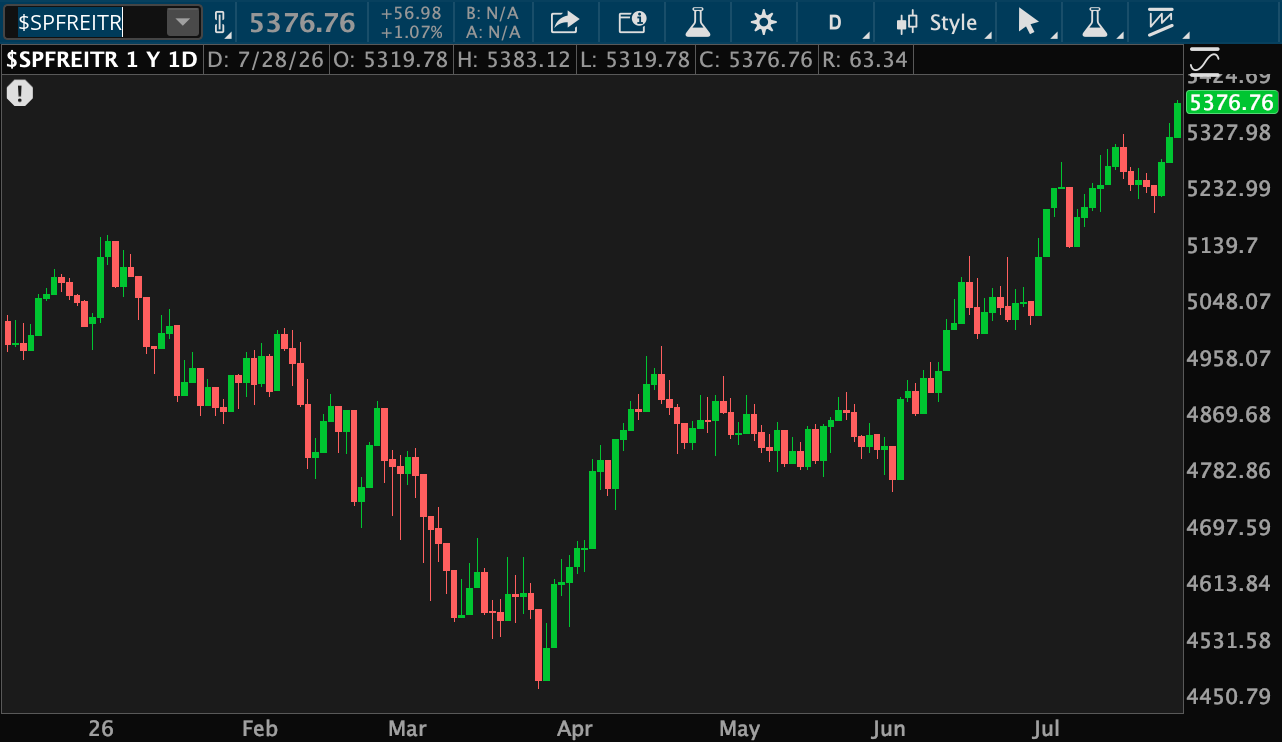Click the 4450.79 price axis label
Screen dimensions: 1282x742
coord(1230,695)
